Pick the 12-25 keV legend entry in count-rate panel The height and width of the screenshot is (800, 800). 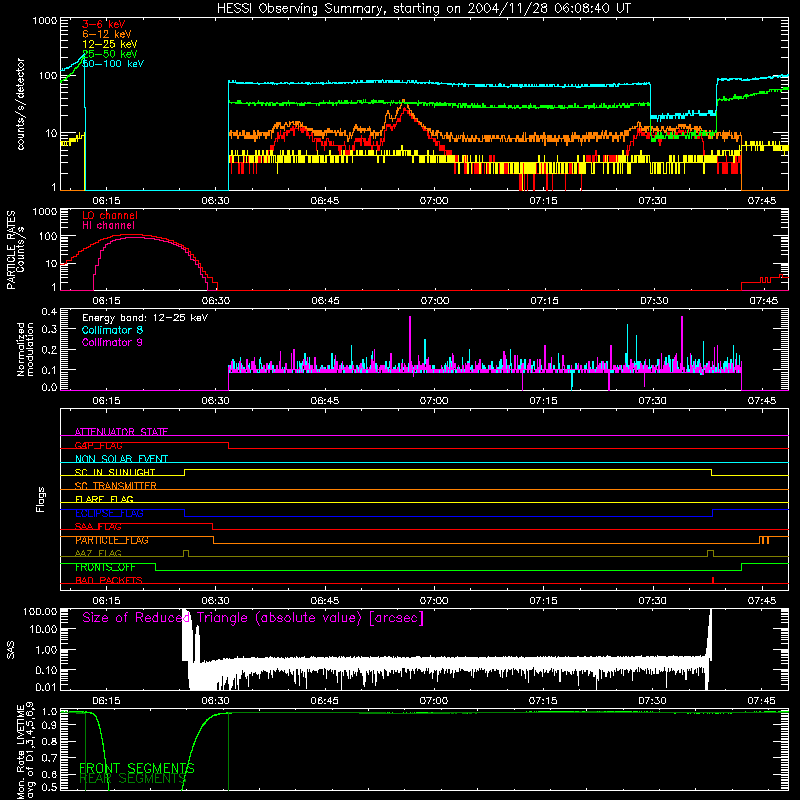coord(110,44)
